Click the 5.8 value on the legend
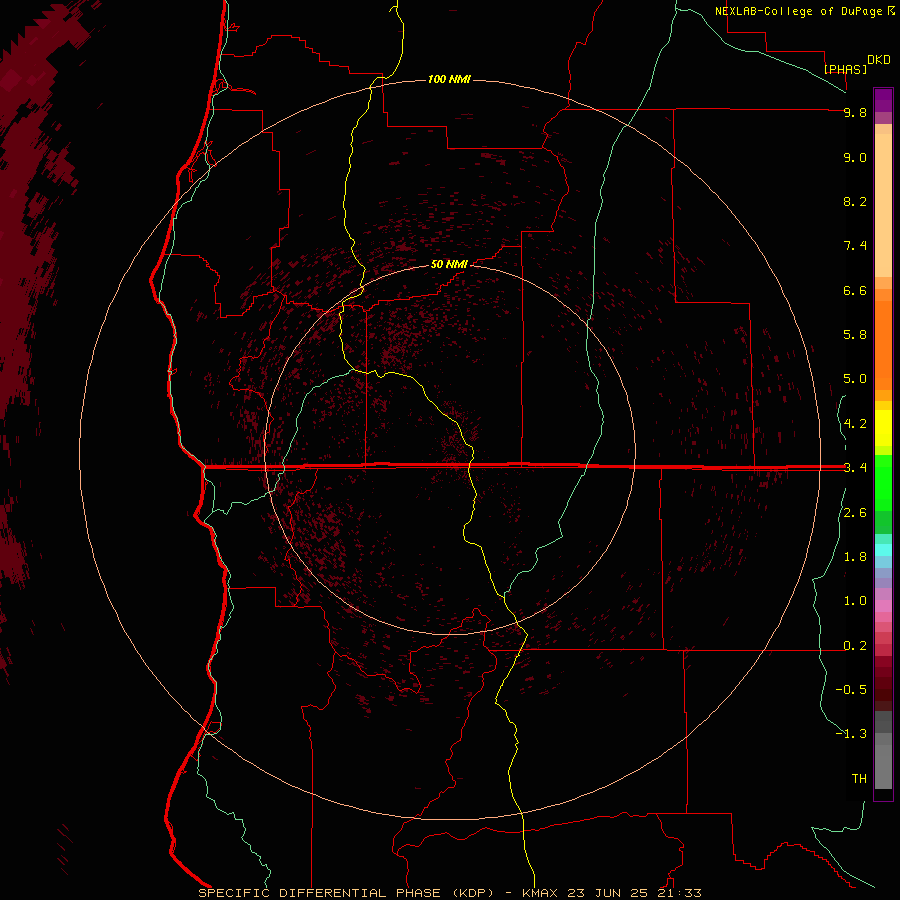Viewport: 900px width, 900px height. 855,335
